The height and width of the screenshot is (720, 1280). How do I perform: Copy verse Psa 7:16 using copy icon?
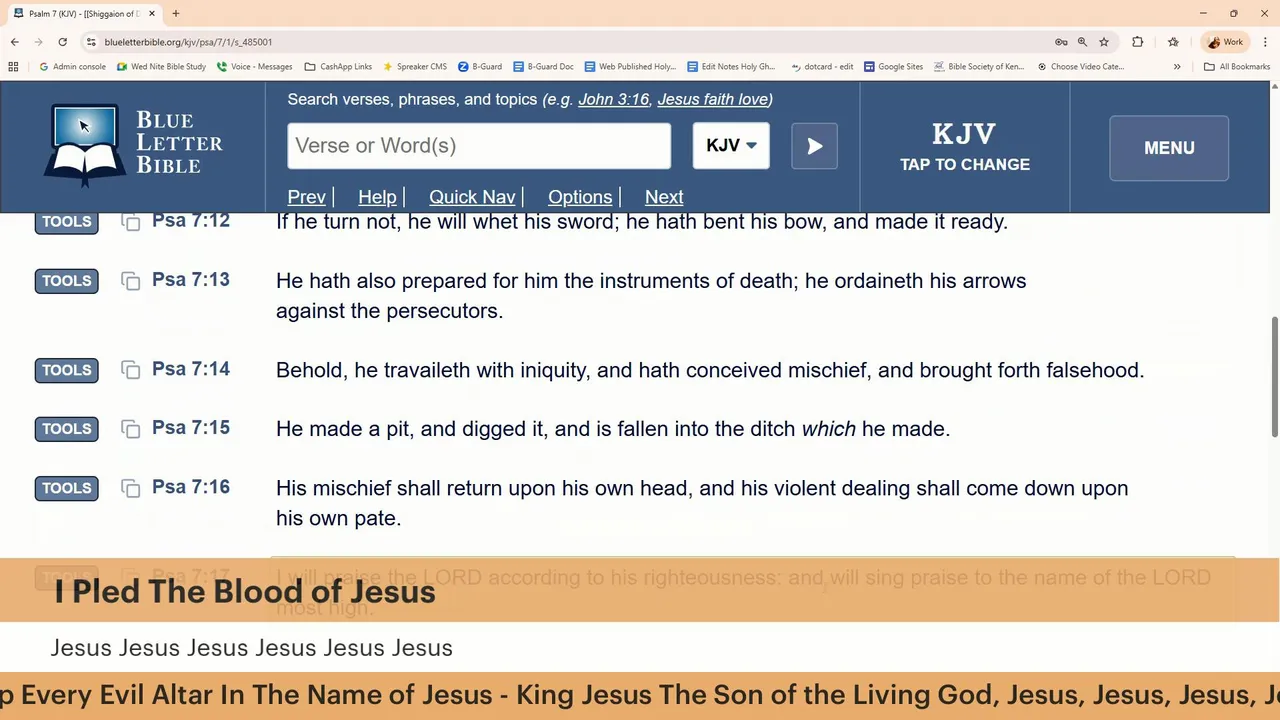point(130,488)
